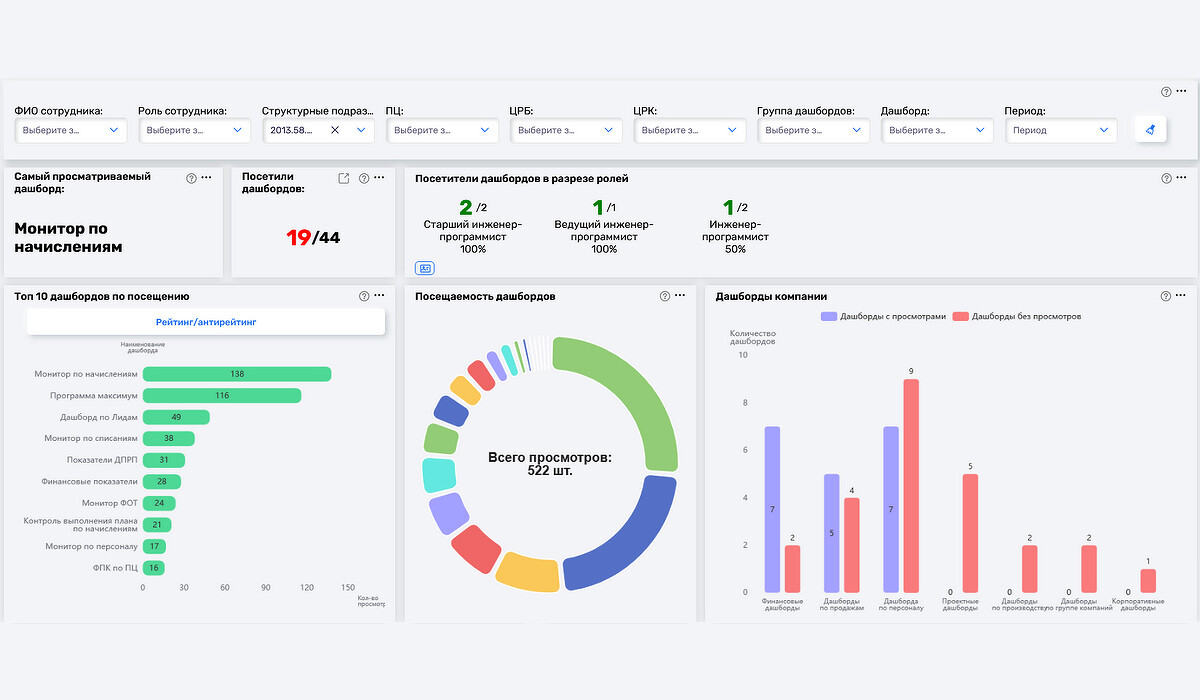The width and height of the screenshot is (1200, 700).
Task: Open three-dot menu on Дашборды компании card
Action: (1181, 296)
